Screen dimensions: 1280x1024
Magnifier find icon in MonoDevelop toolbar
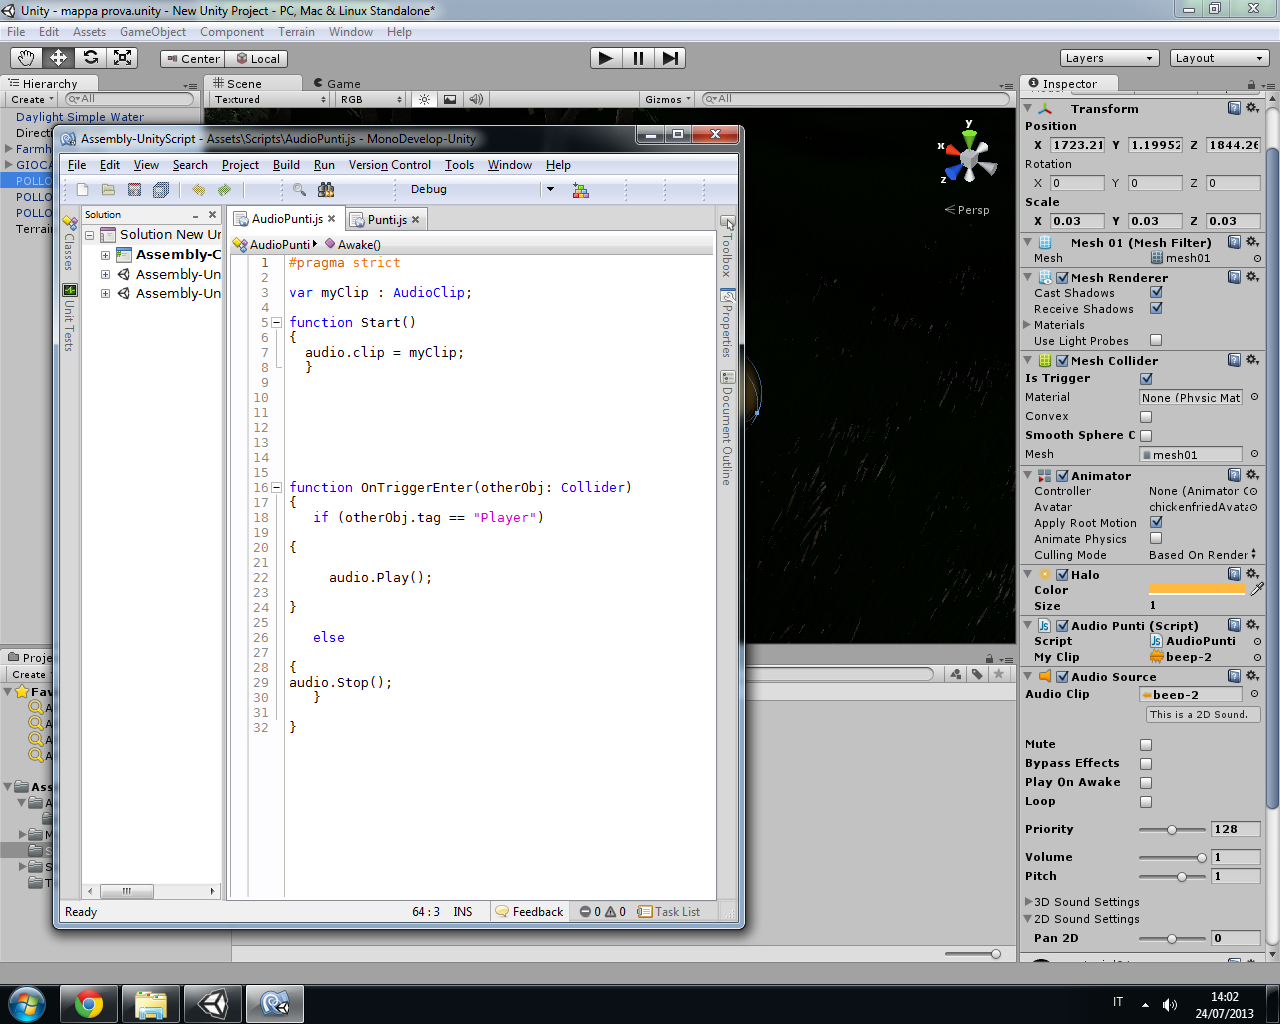[x=299, y=189]
